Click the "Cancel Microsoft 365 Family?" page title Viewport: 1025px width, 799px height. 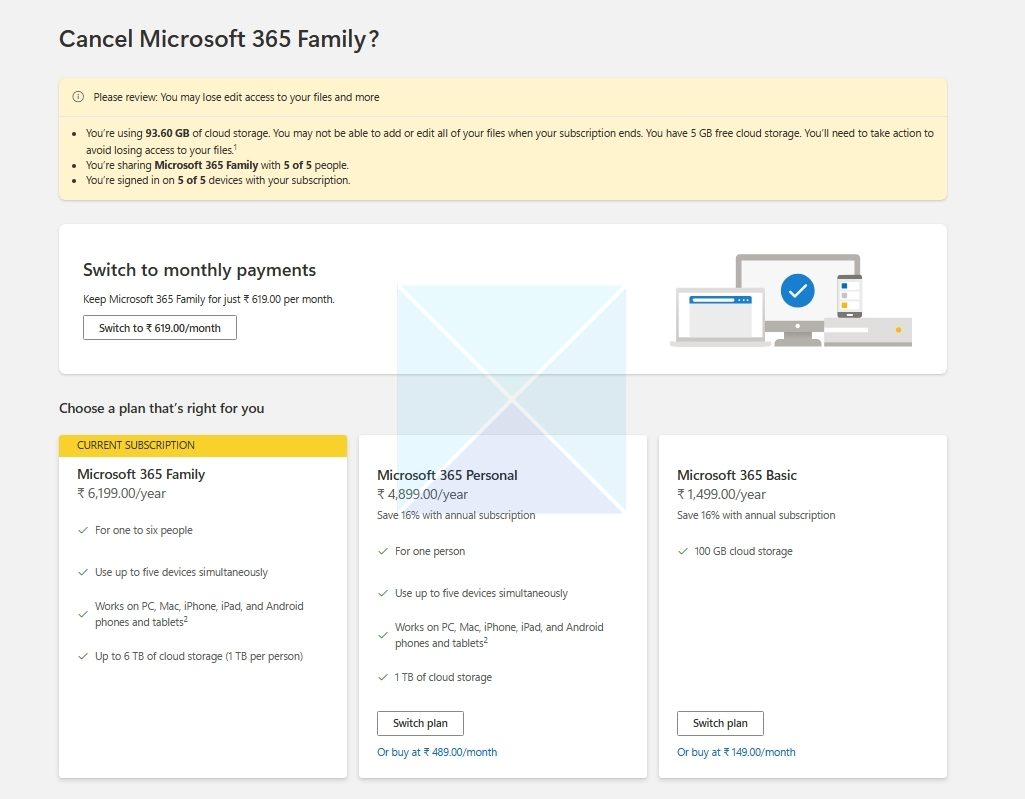point(219,39)
